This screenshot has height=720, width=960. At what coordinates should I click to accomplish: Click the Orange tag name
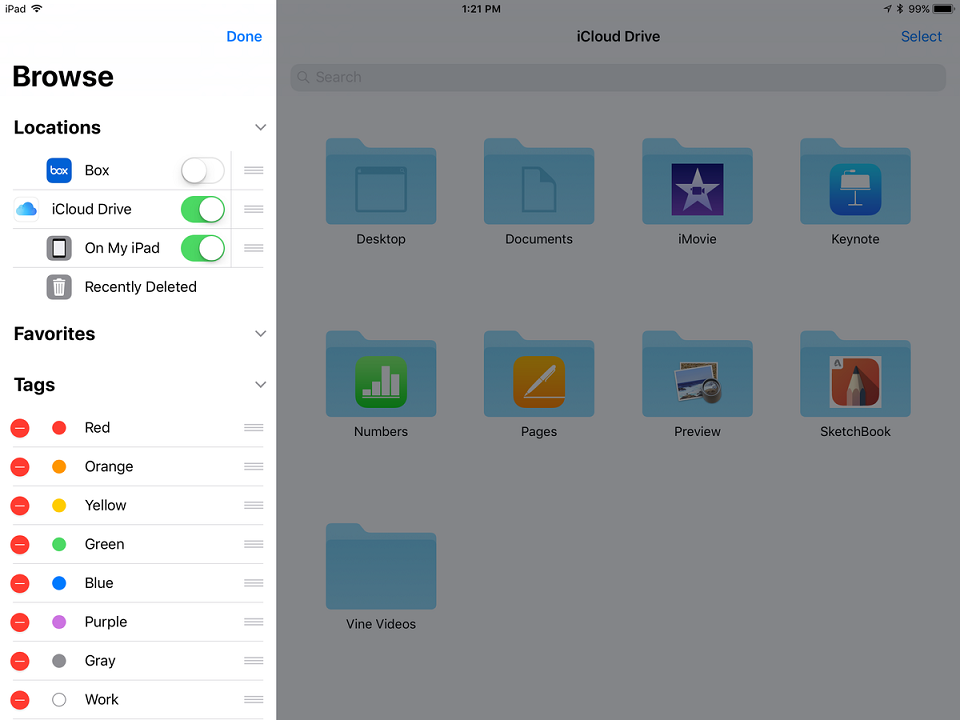[x=108, y=467]
